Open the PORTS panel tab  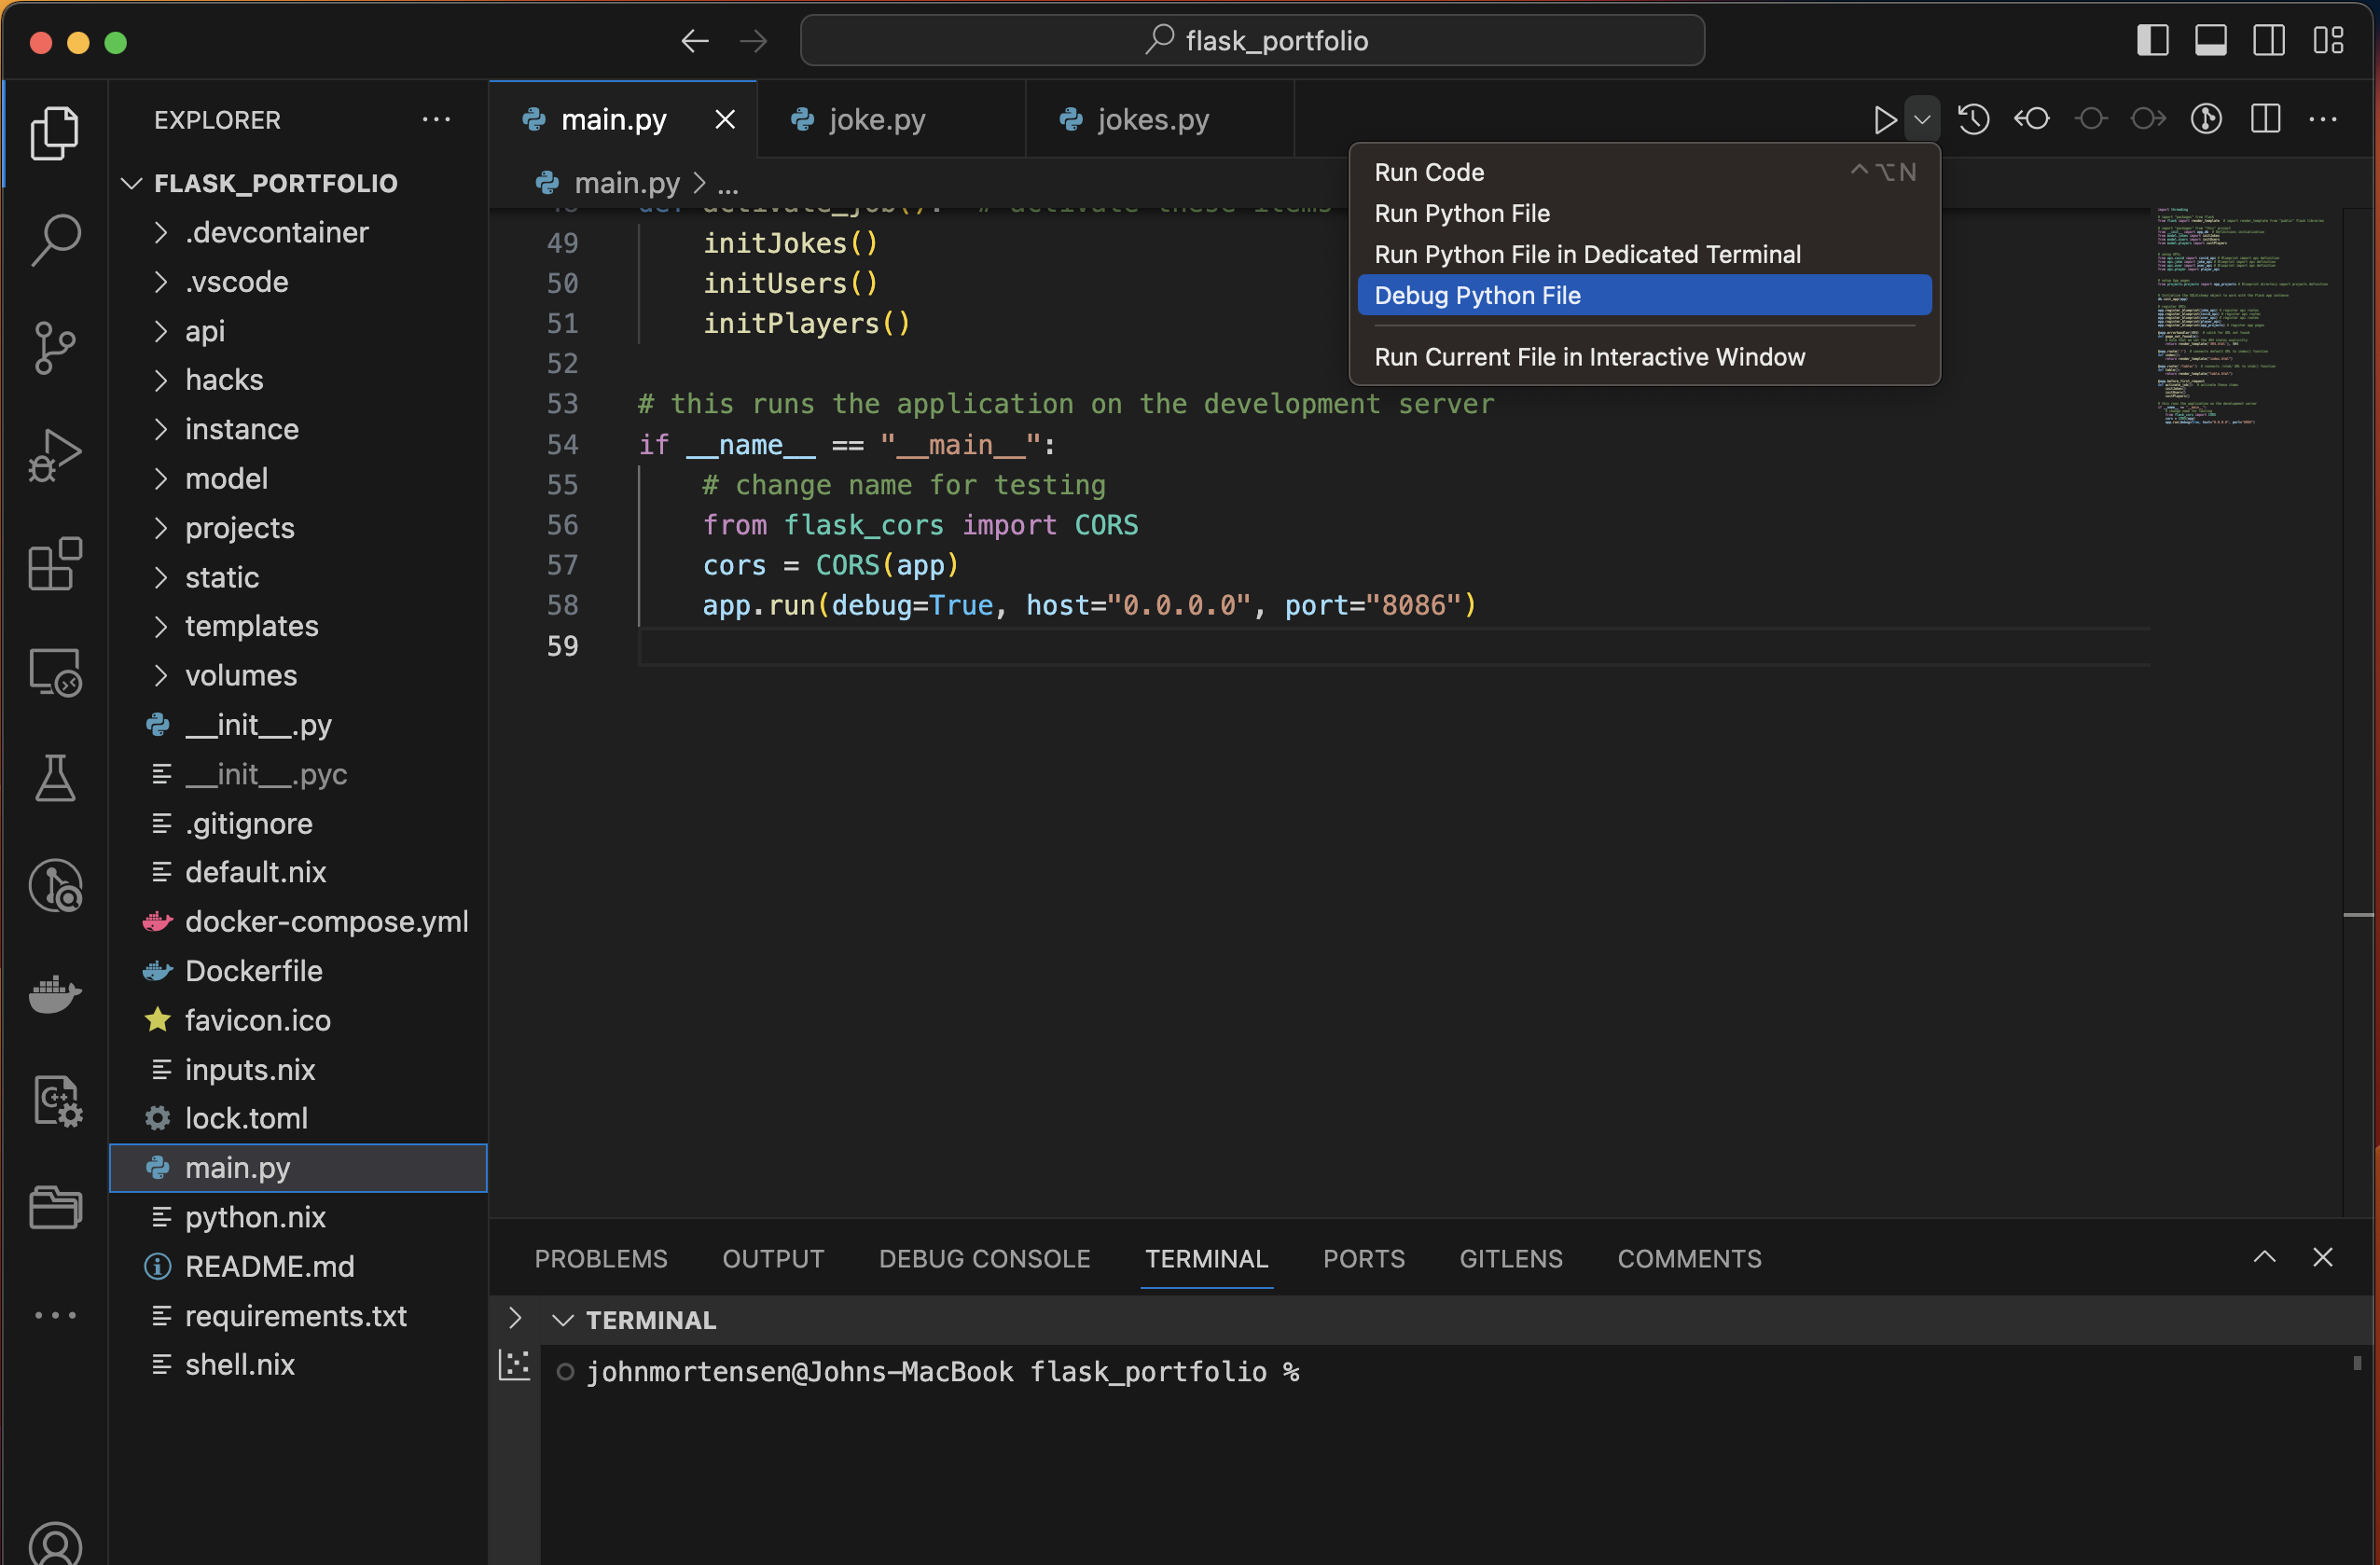pos(1363,1258)
